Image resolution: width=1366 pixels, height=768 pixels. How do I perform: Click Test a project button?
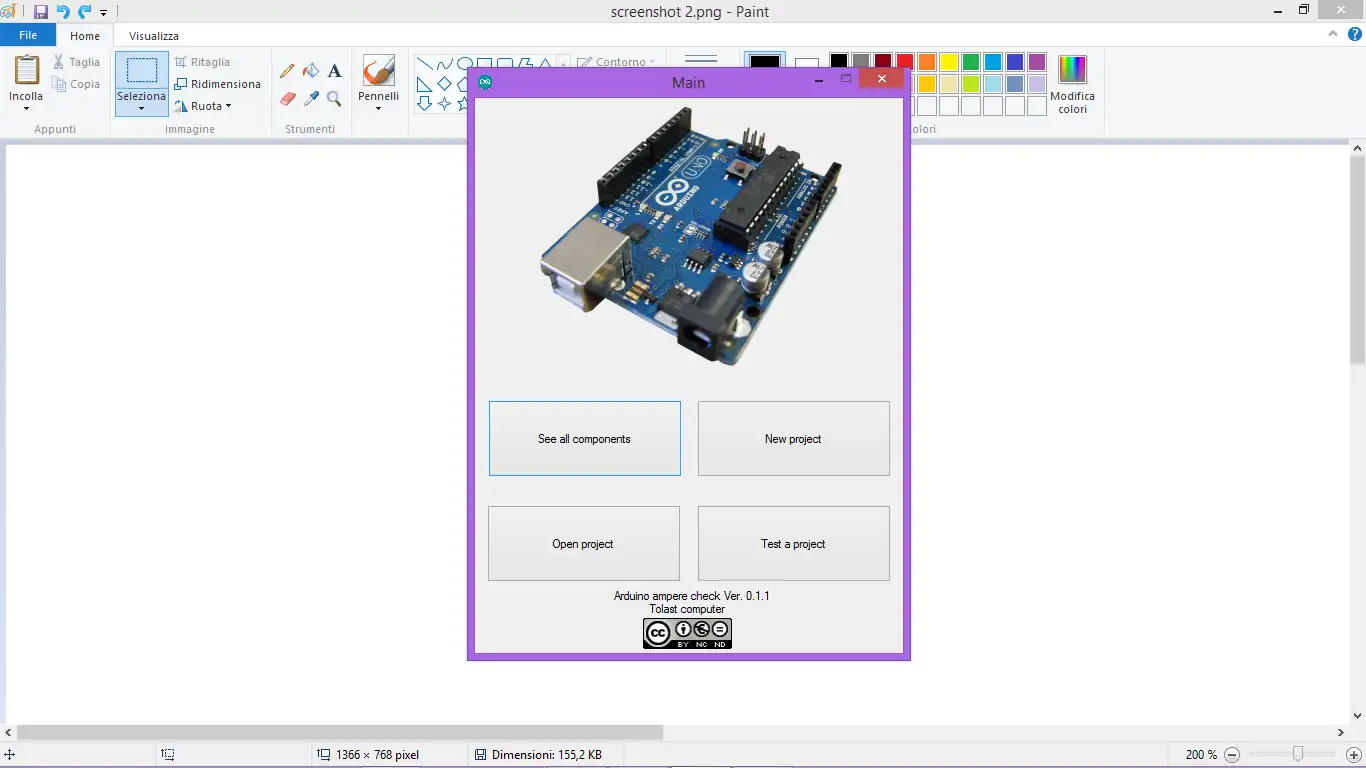coord(793,544)
